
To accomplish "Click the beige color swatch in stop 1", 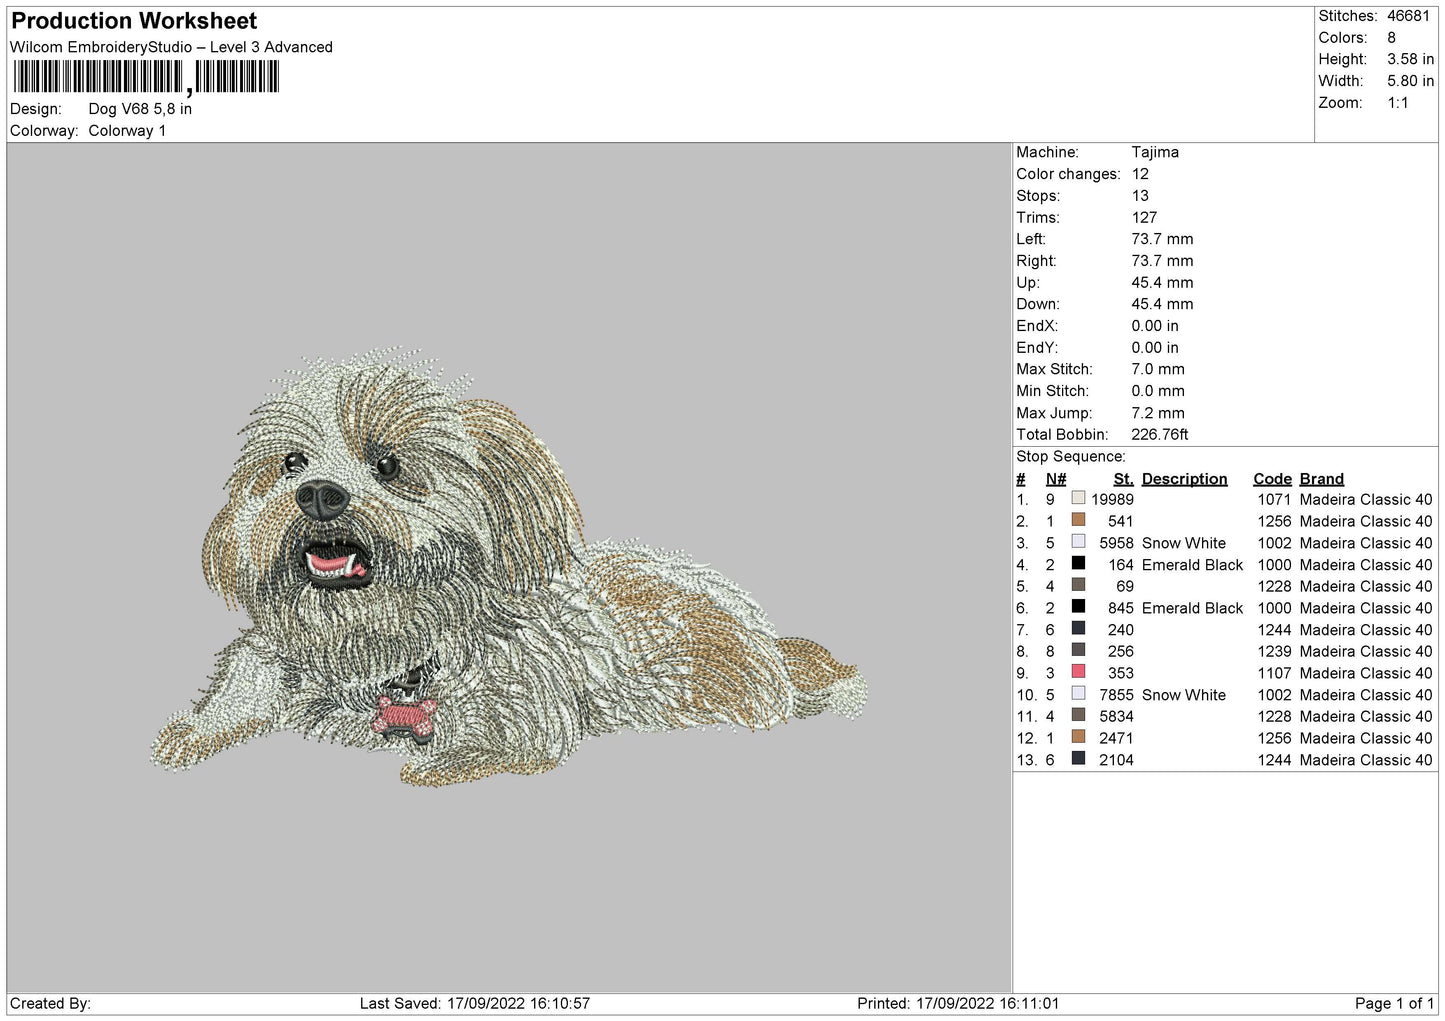I will point(1078,498).
